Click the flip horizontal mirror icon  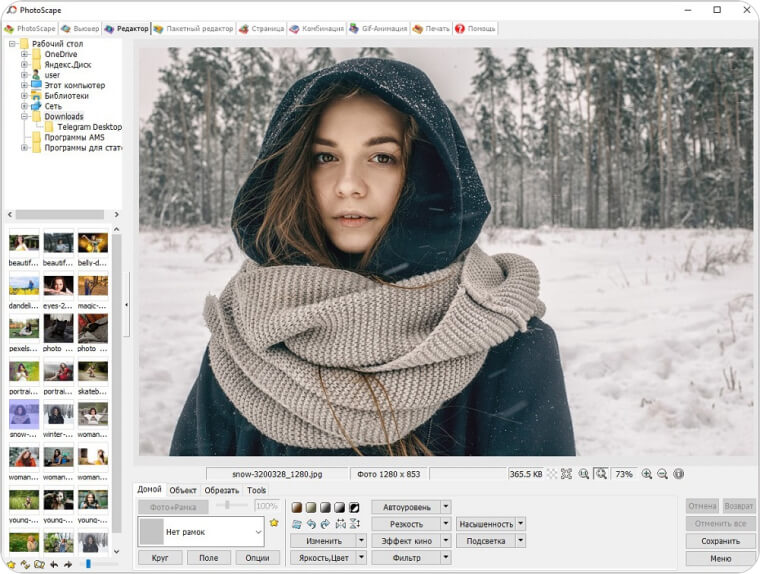click(x=340, y=524)
